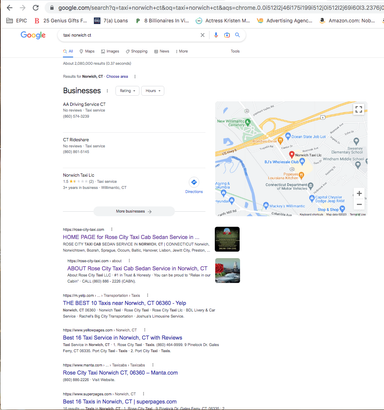Screen dimensions: 384x410
Task: Select Norwich Taxi Llc business listing
Action: [79, 175]
